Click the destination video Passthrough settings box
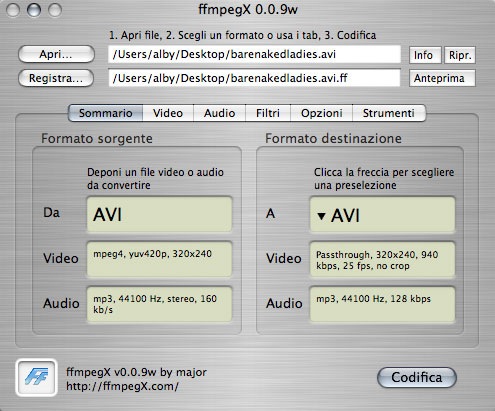The width and height of the screenshot is (495, 411). coord(382,260)
